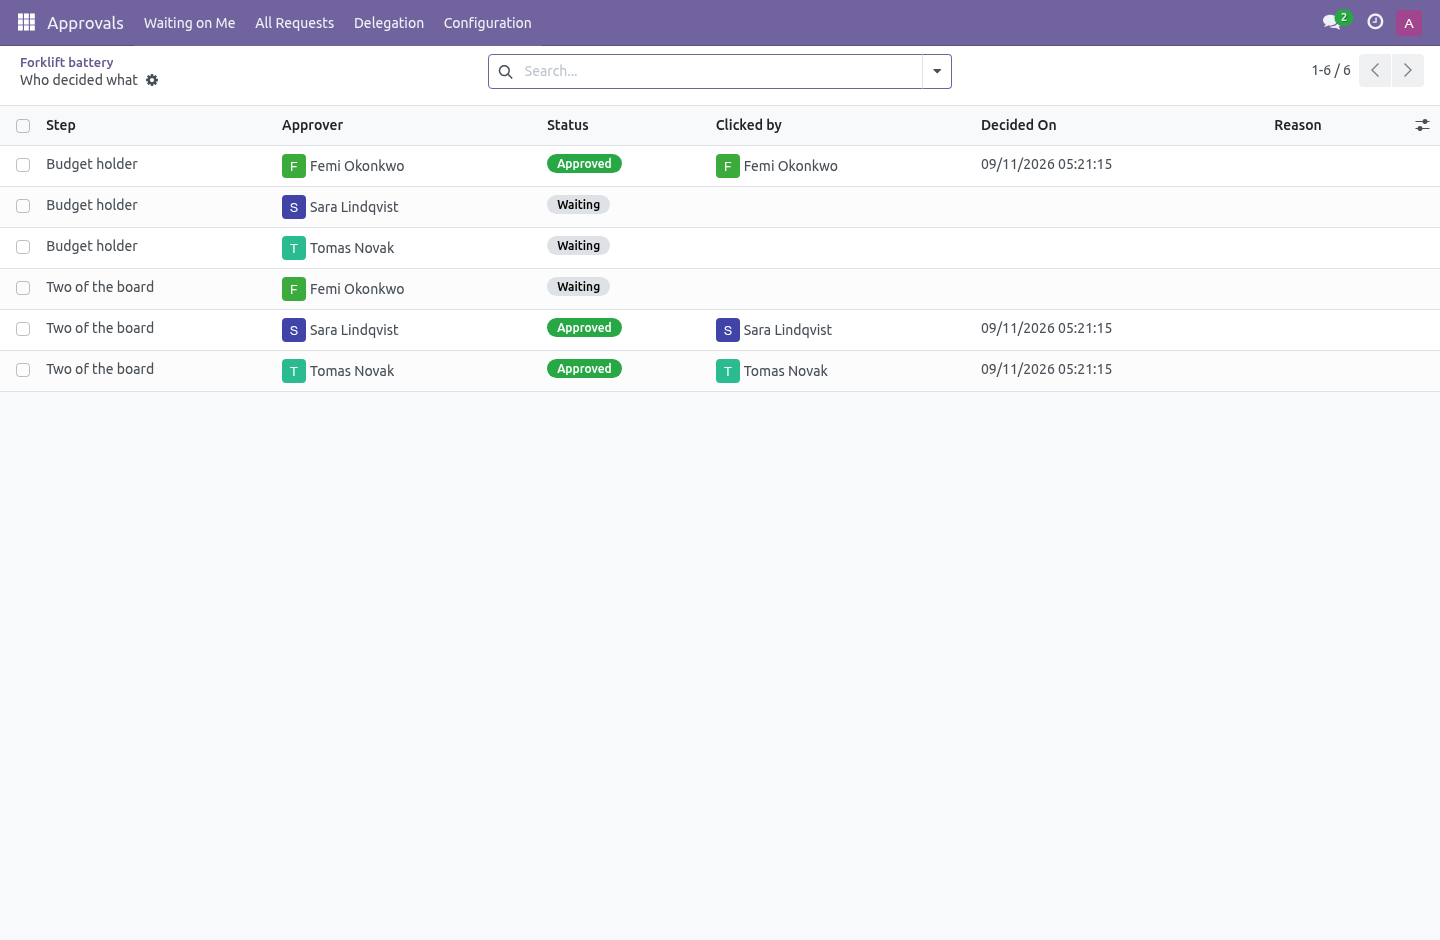Tick checkbox for Sara Lindqvist Budget holder row

click(x=23, y=206)
